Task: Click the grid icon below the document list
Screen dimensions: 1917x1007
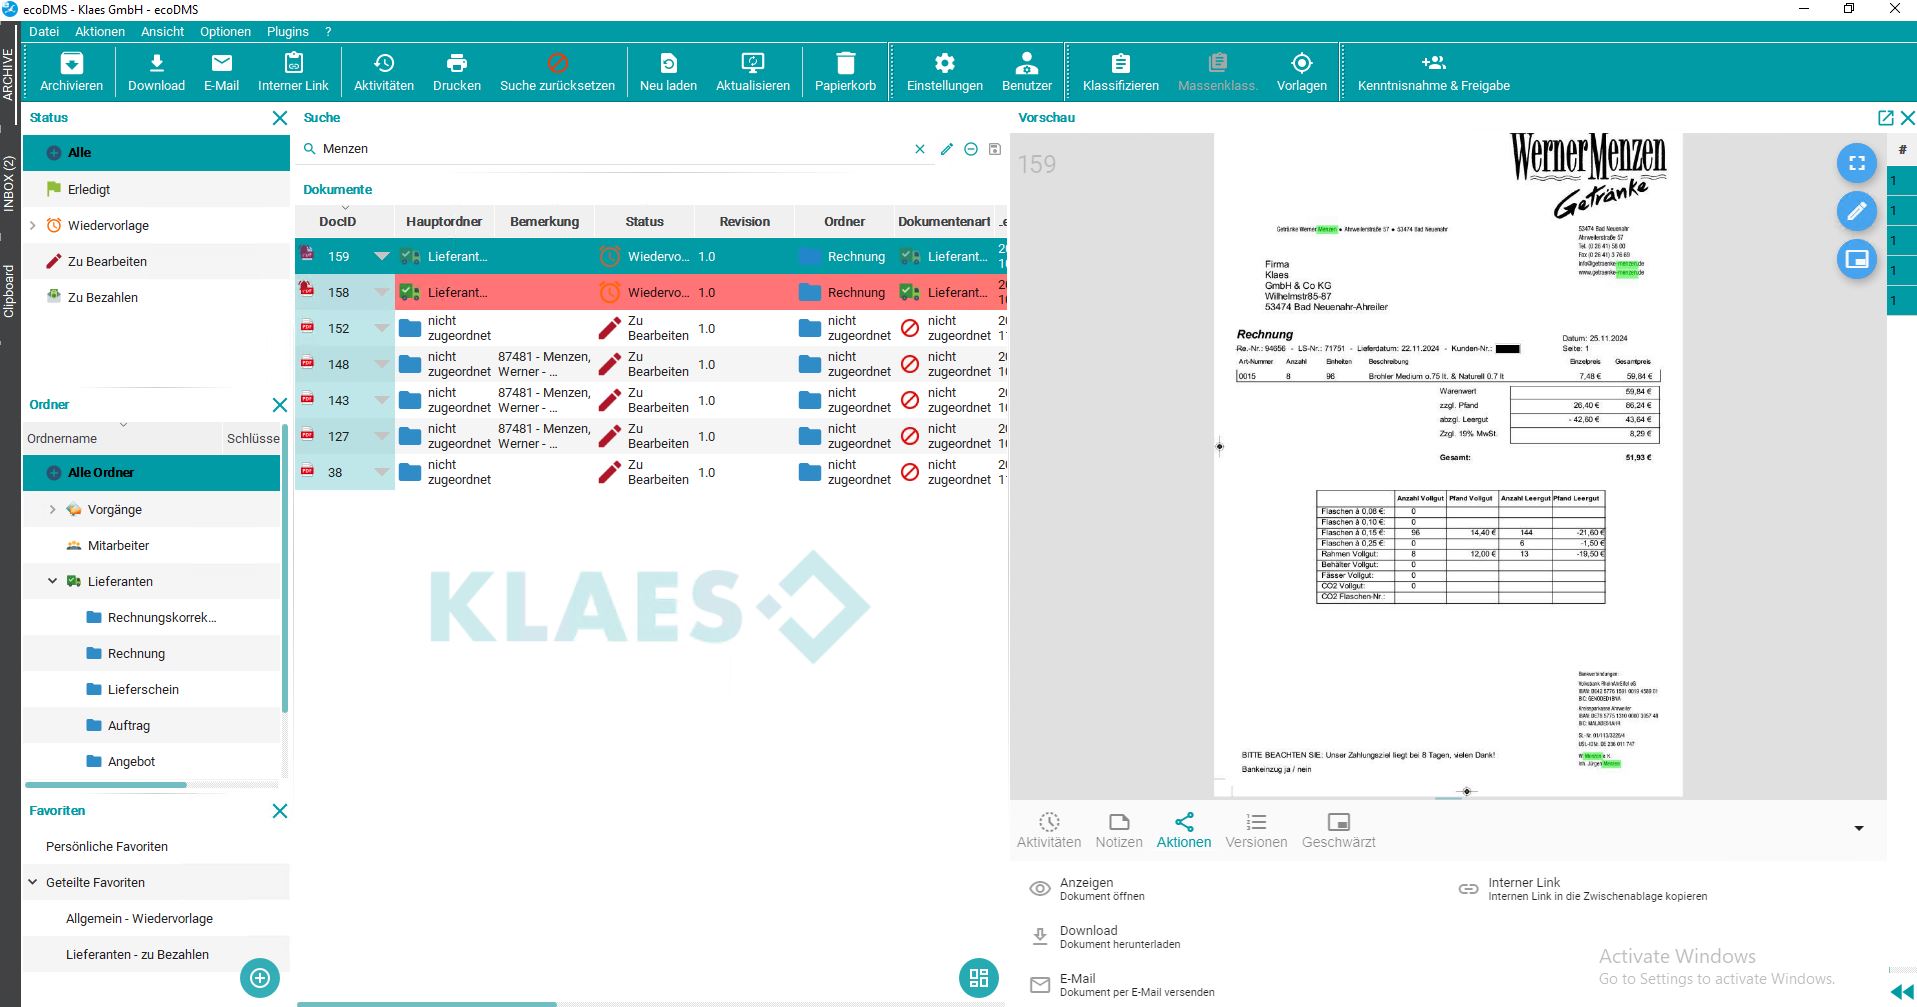Action: pos(978,978)
